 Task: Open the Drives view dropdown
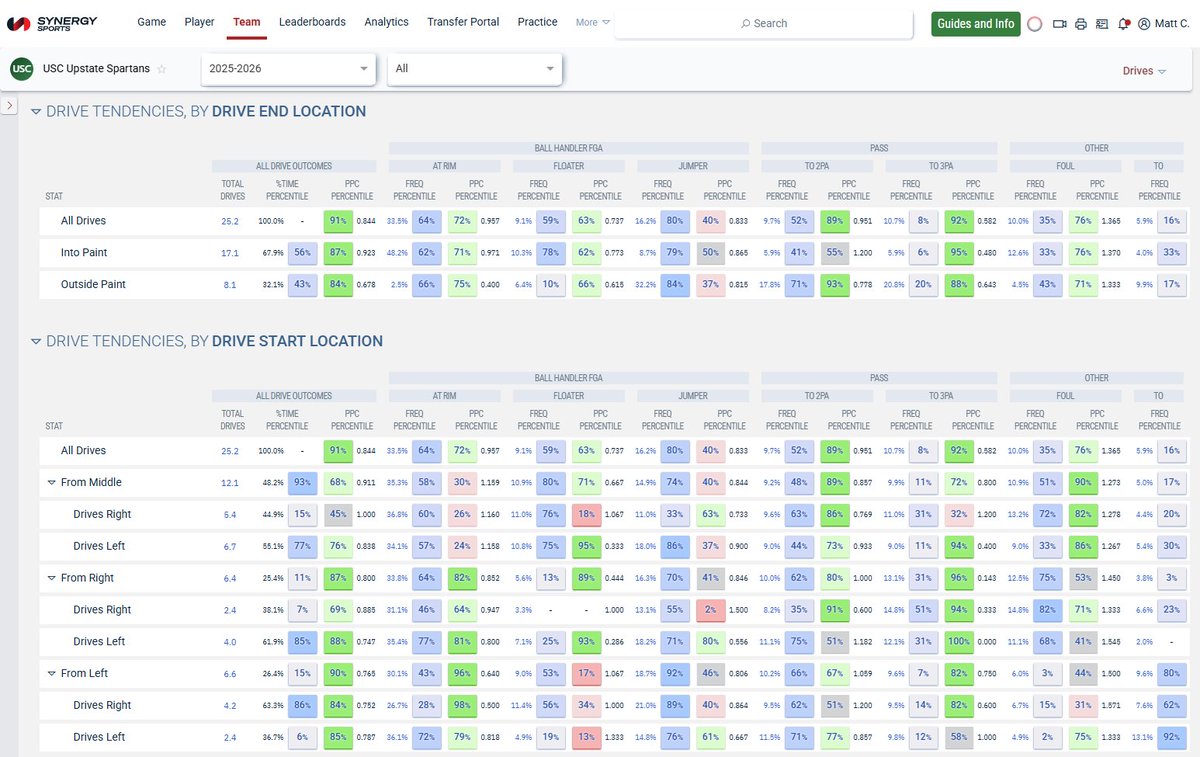tap(1144, 71)
